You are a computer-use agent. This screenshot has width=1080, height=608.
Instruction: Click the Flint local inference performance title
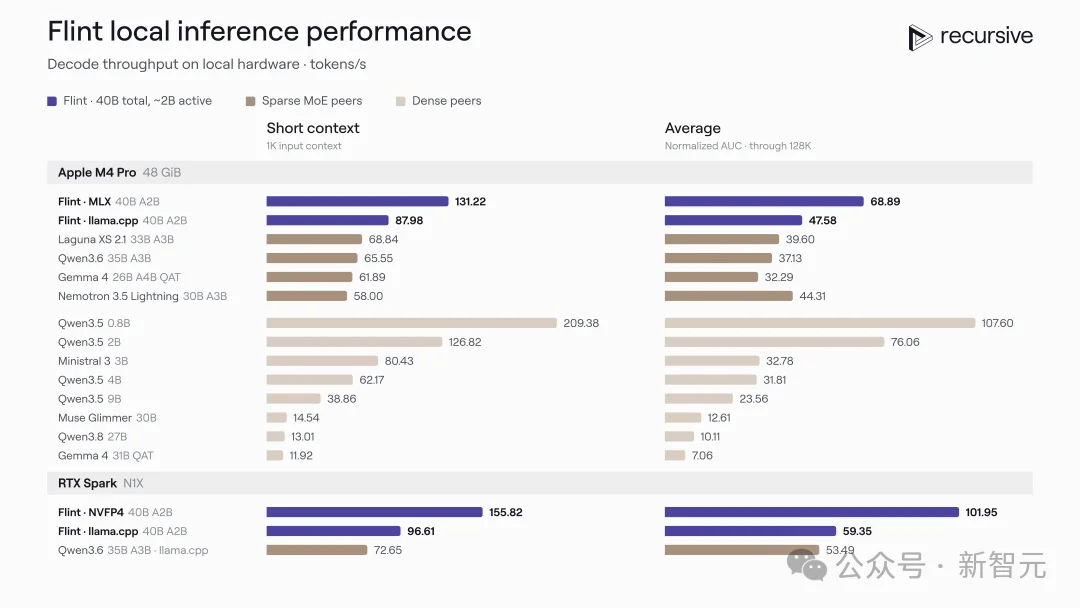point(259,32)
